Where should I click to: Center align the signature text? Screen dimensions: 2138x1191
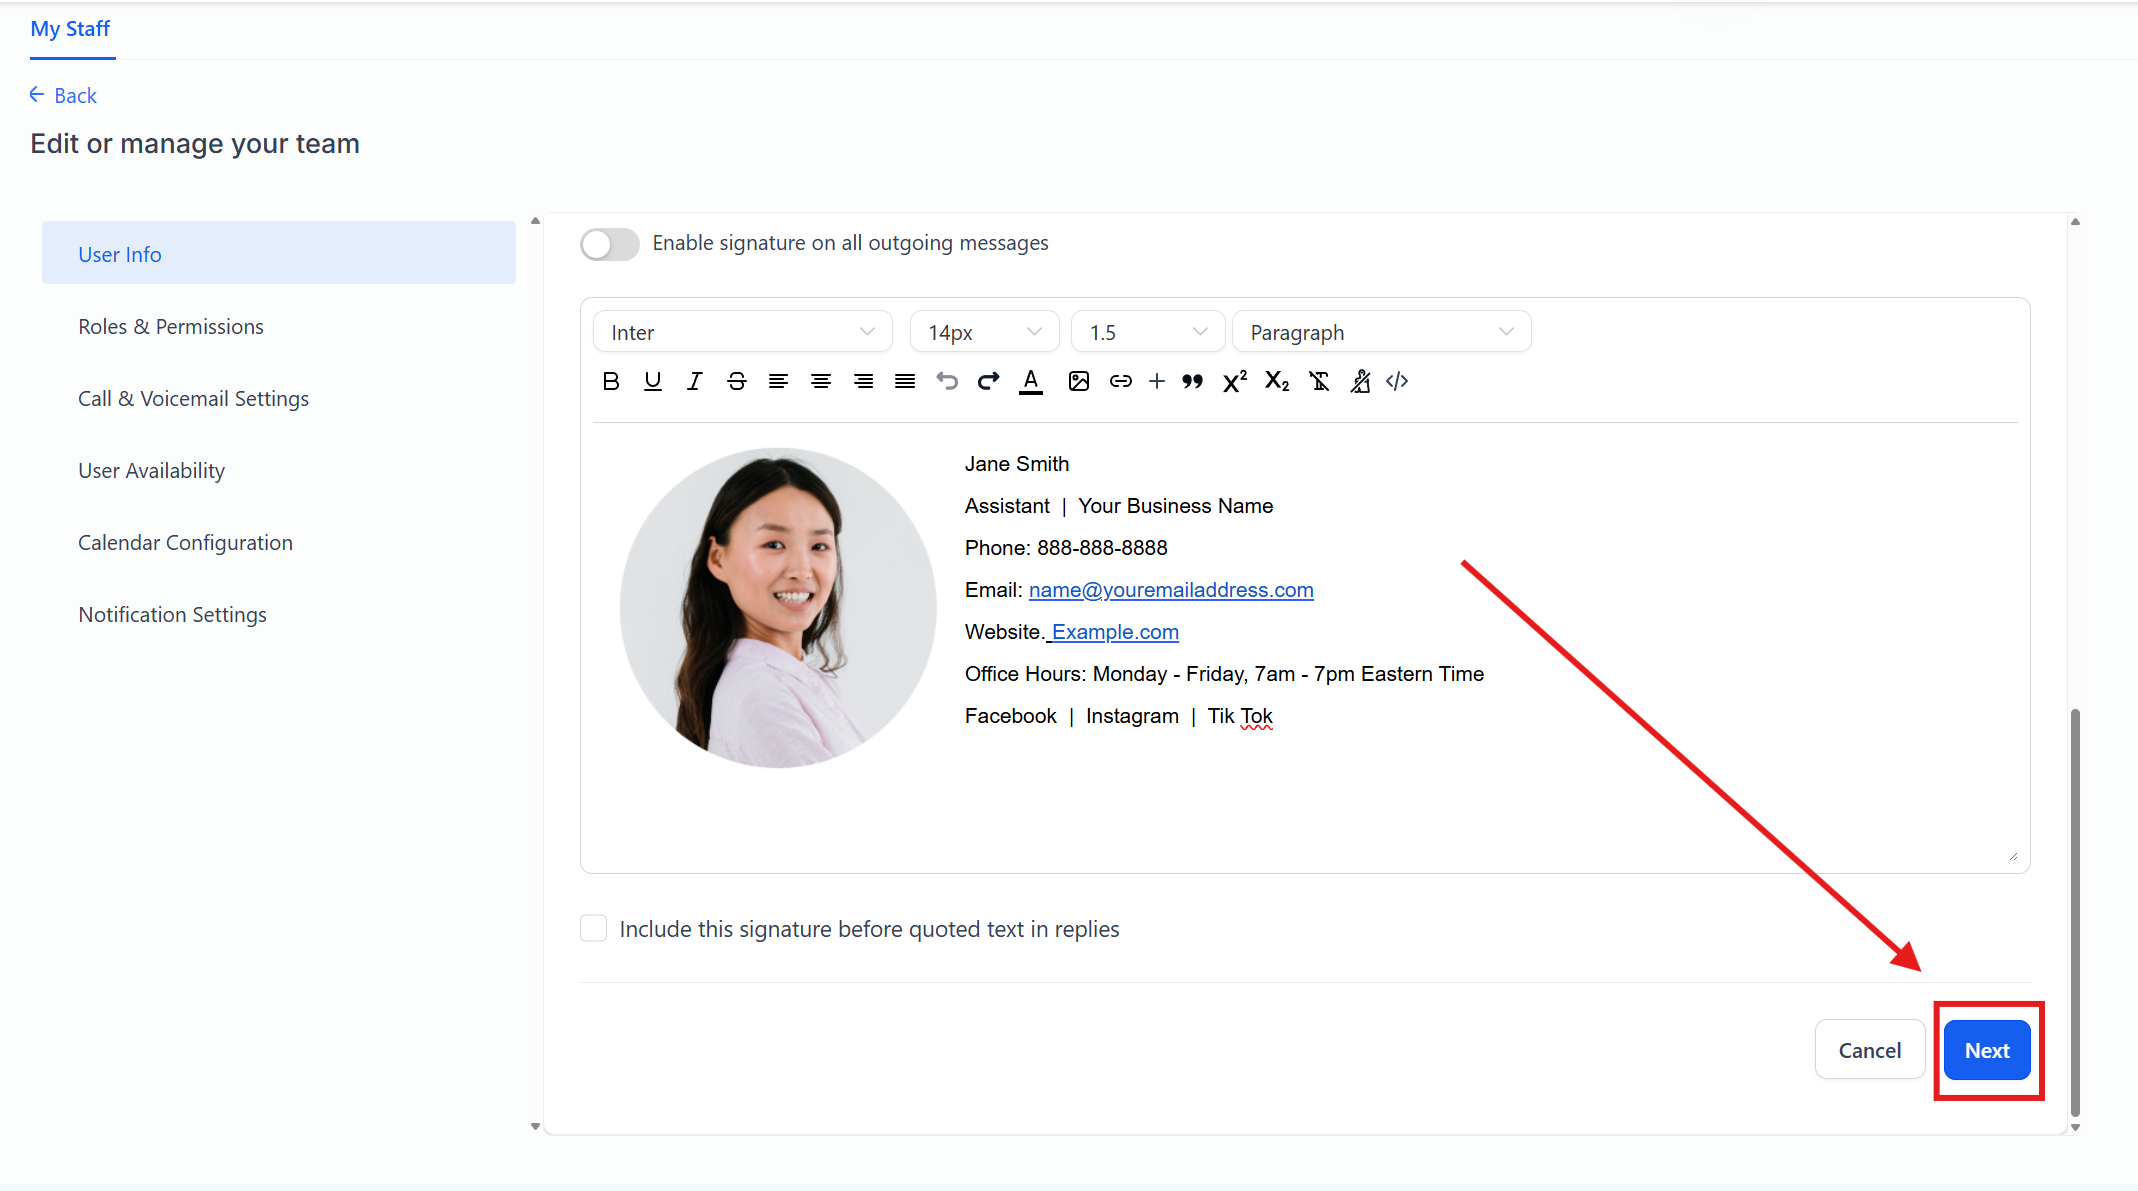coord(820,381)
